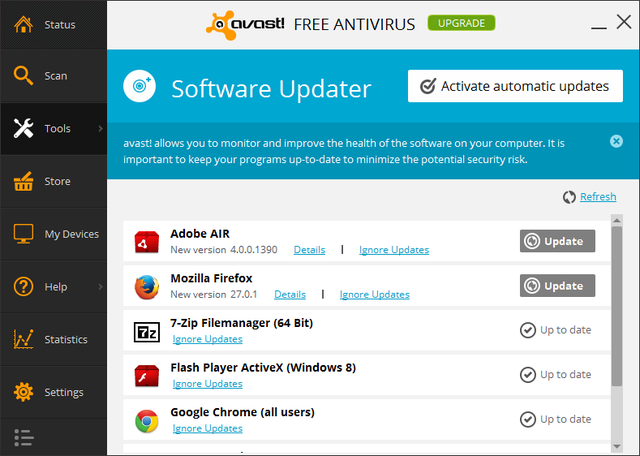Open Details for Adobe AIR

point(309,250)
